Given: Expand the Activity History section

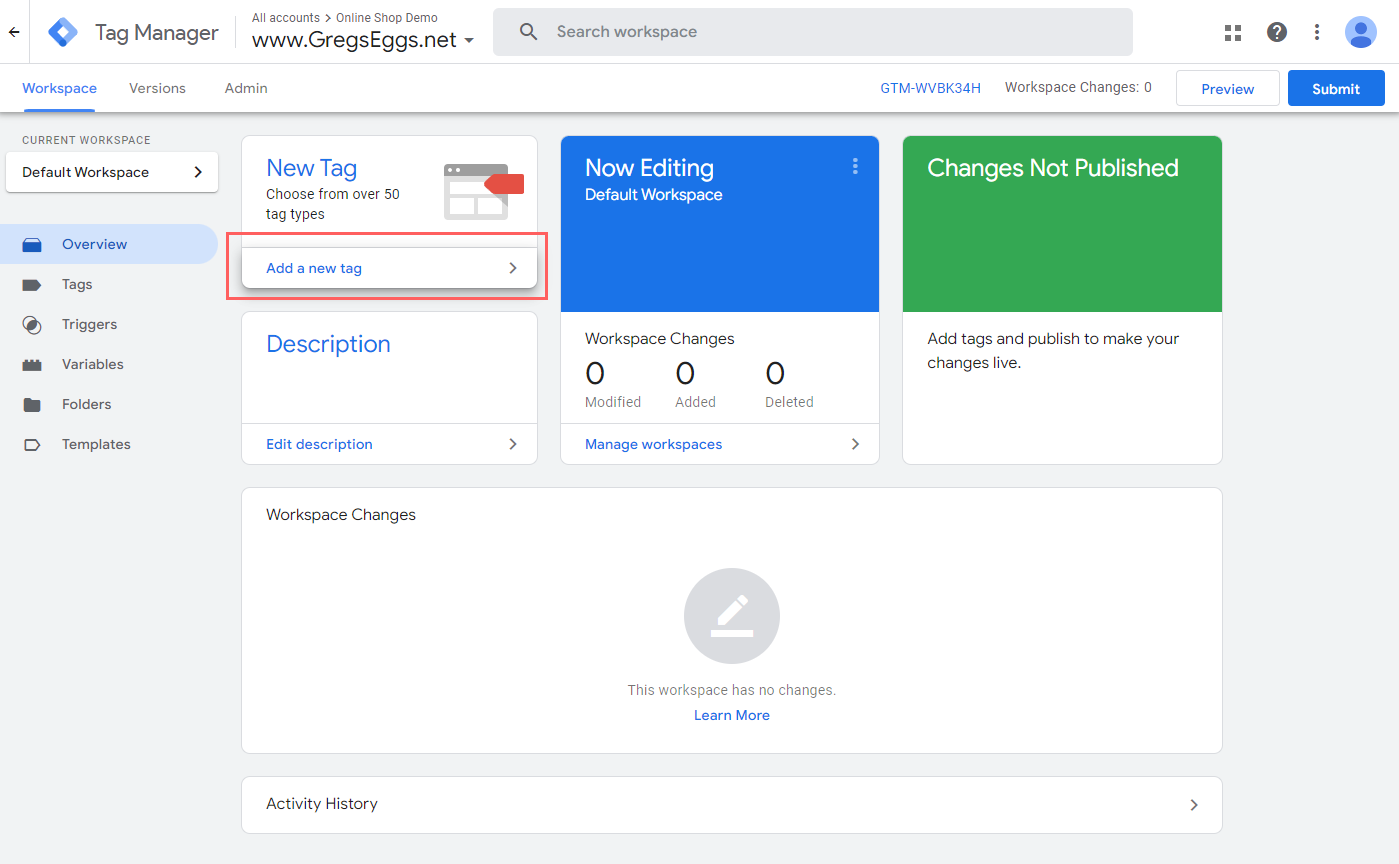Looking at the screenshot, I should tap(732, 804).
